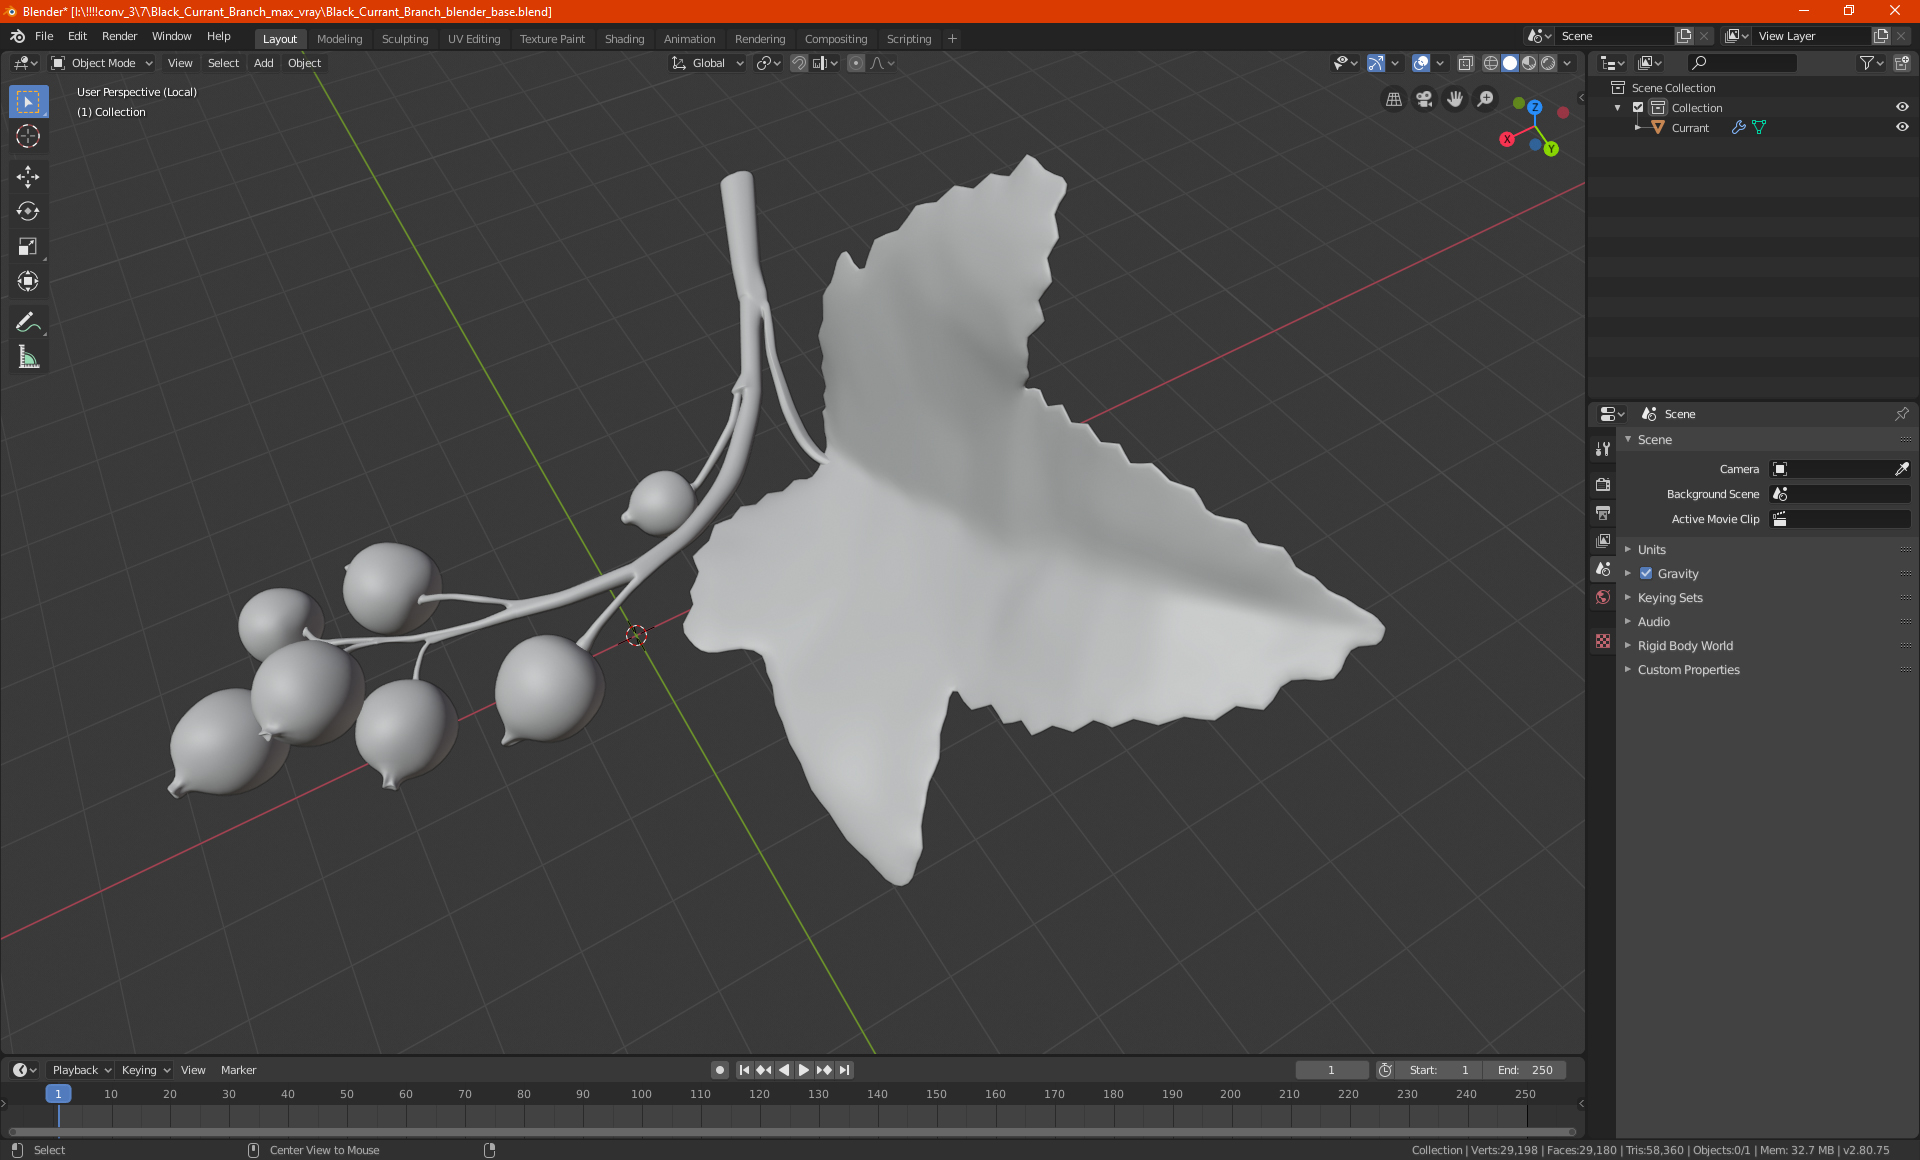
Task: Toggle the Collection exclude checkbox
Action: tap(1638, 107)
